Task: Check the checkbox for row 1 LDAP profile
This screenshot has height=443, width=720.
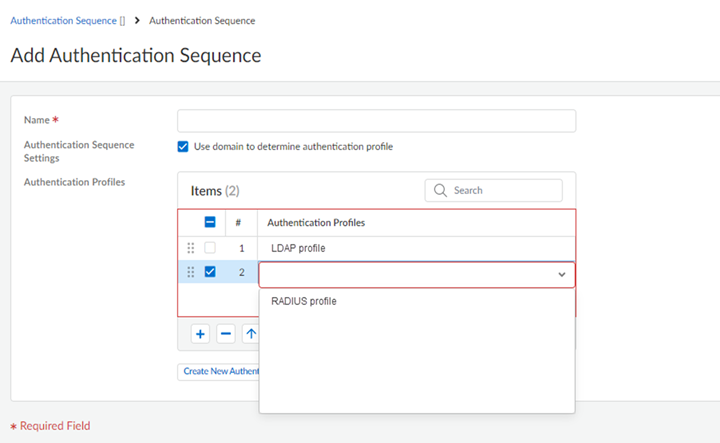Action: 210,248
